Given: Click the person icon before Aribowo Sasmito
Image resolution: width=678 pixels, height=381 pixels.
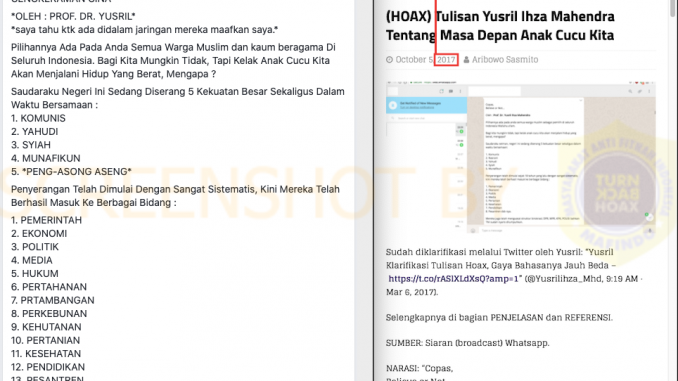Looking at the screenshot, I should 466,60.
